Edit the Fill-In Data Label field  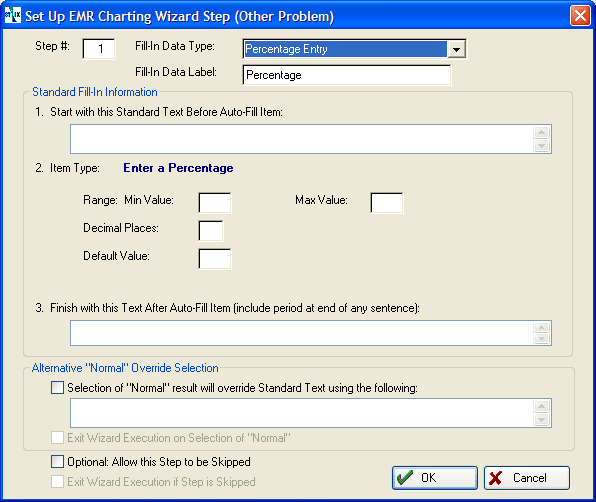click(x=347, y=75)
